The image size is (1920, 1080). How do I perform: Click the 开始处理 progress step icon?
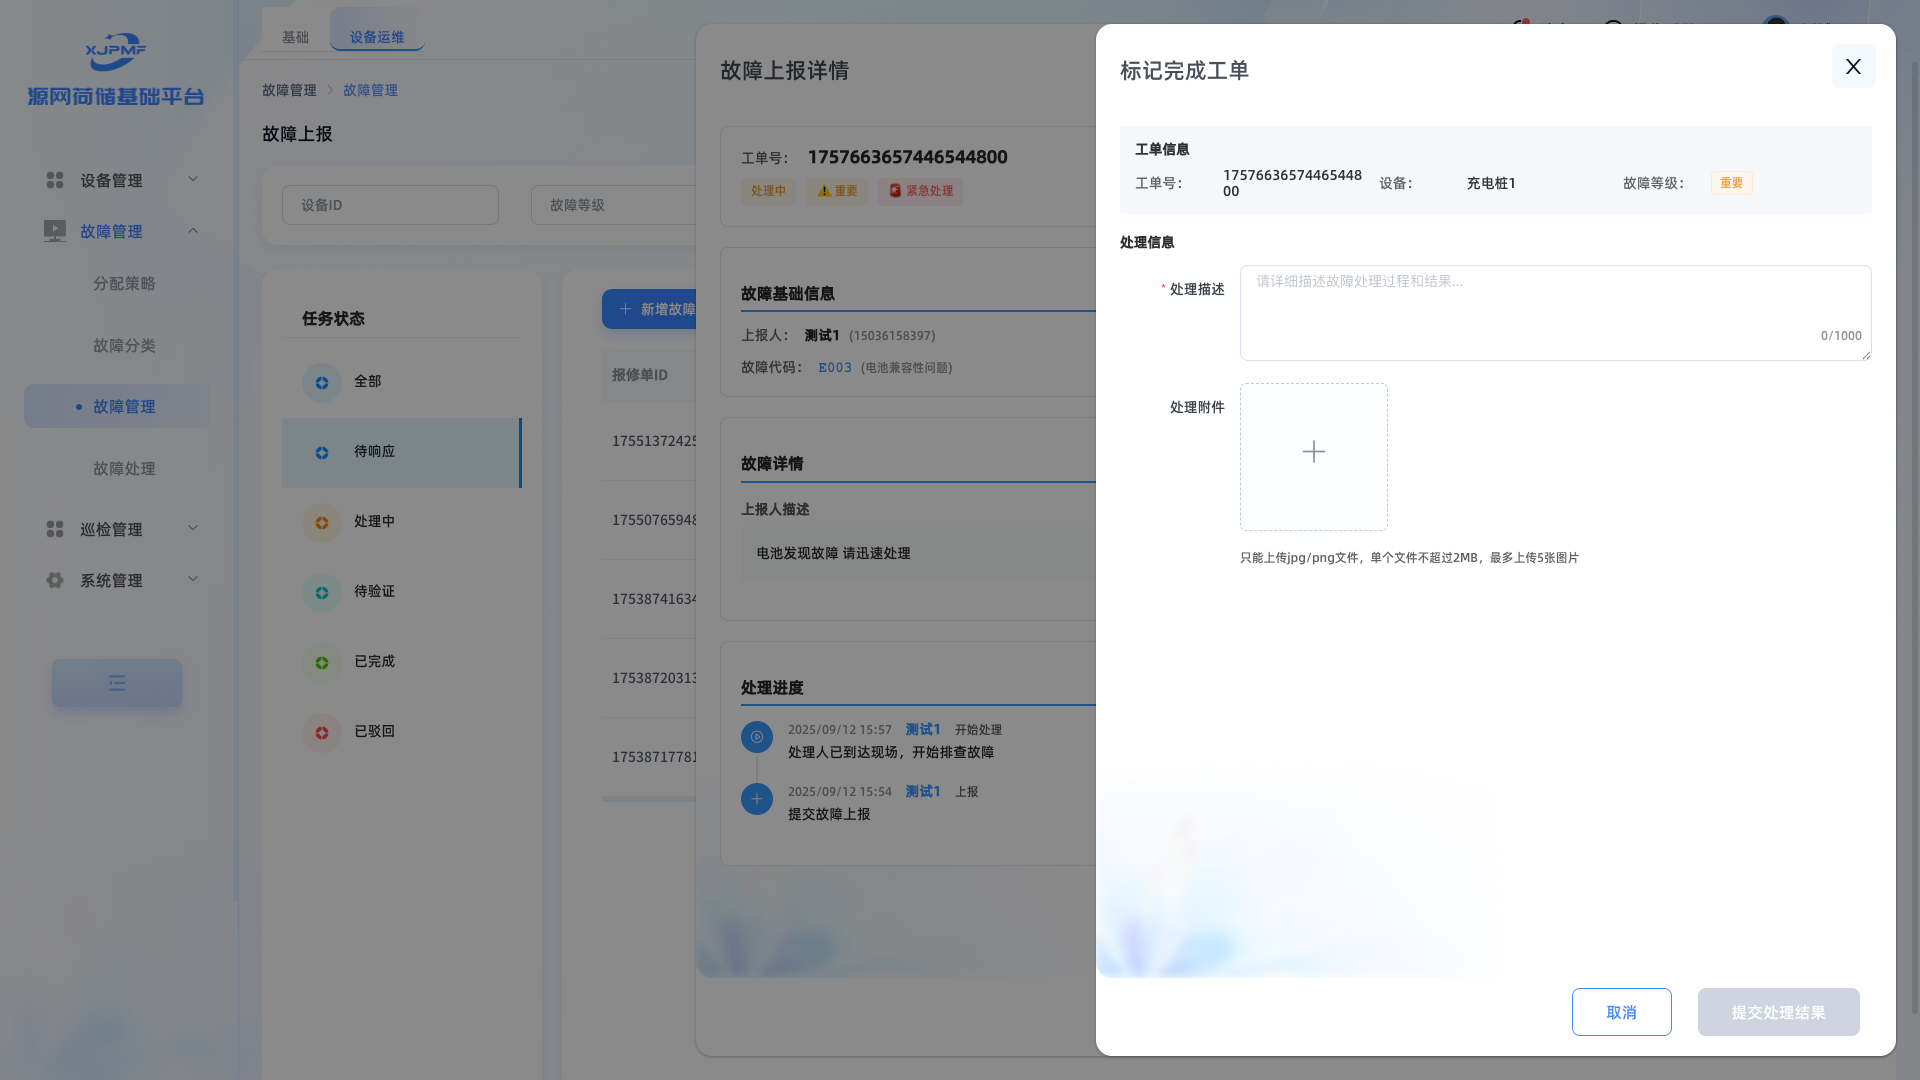click(757, 737)
